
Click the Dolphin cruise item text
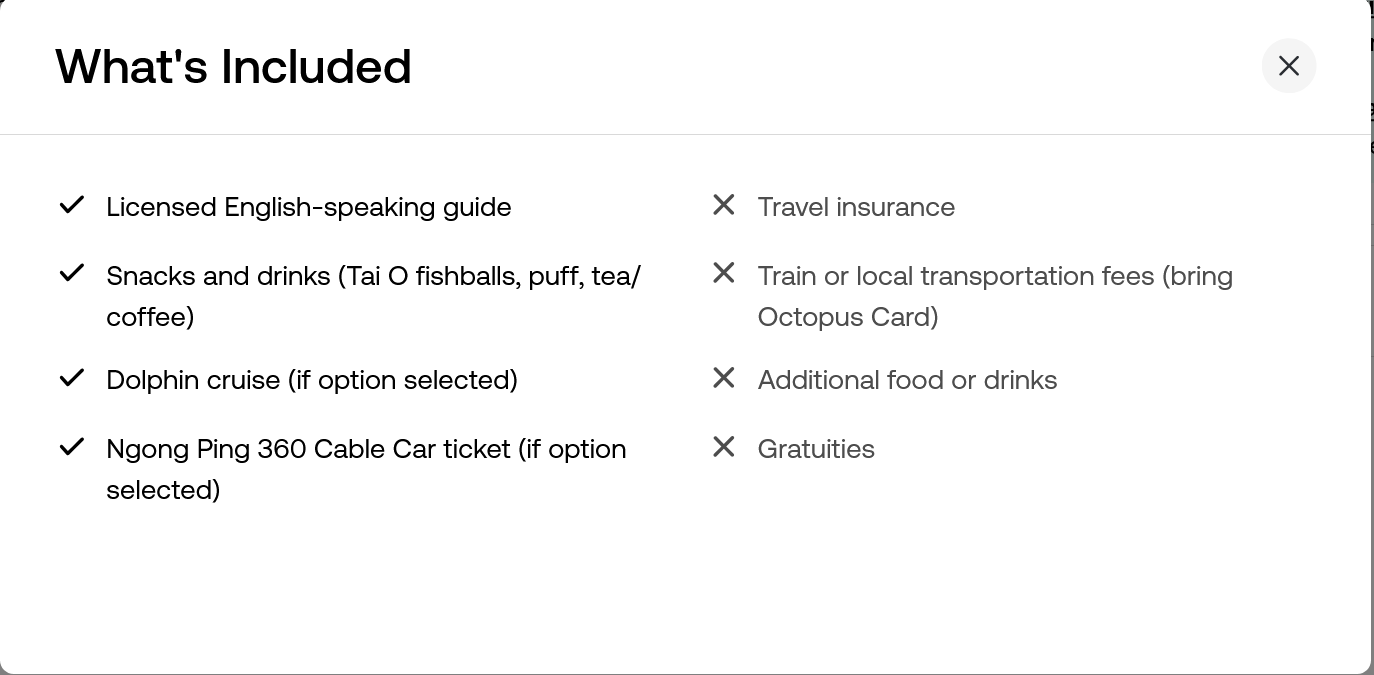tap(312, 380)
